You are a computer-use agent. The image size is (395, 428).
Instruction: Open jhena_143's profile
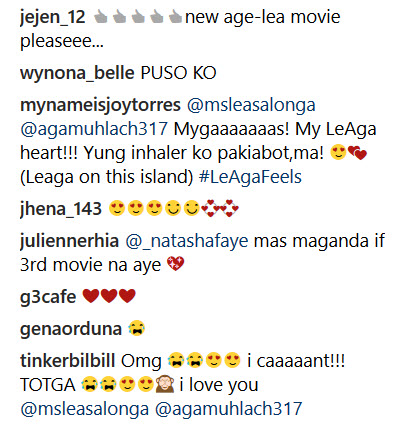click(x=61, y=209)
